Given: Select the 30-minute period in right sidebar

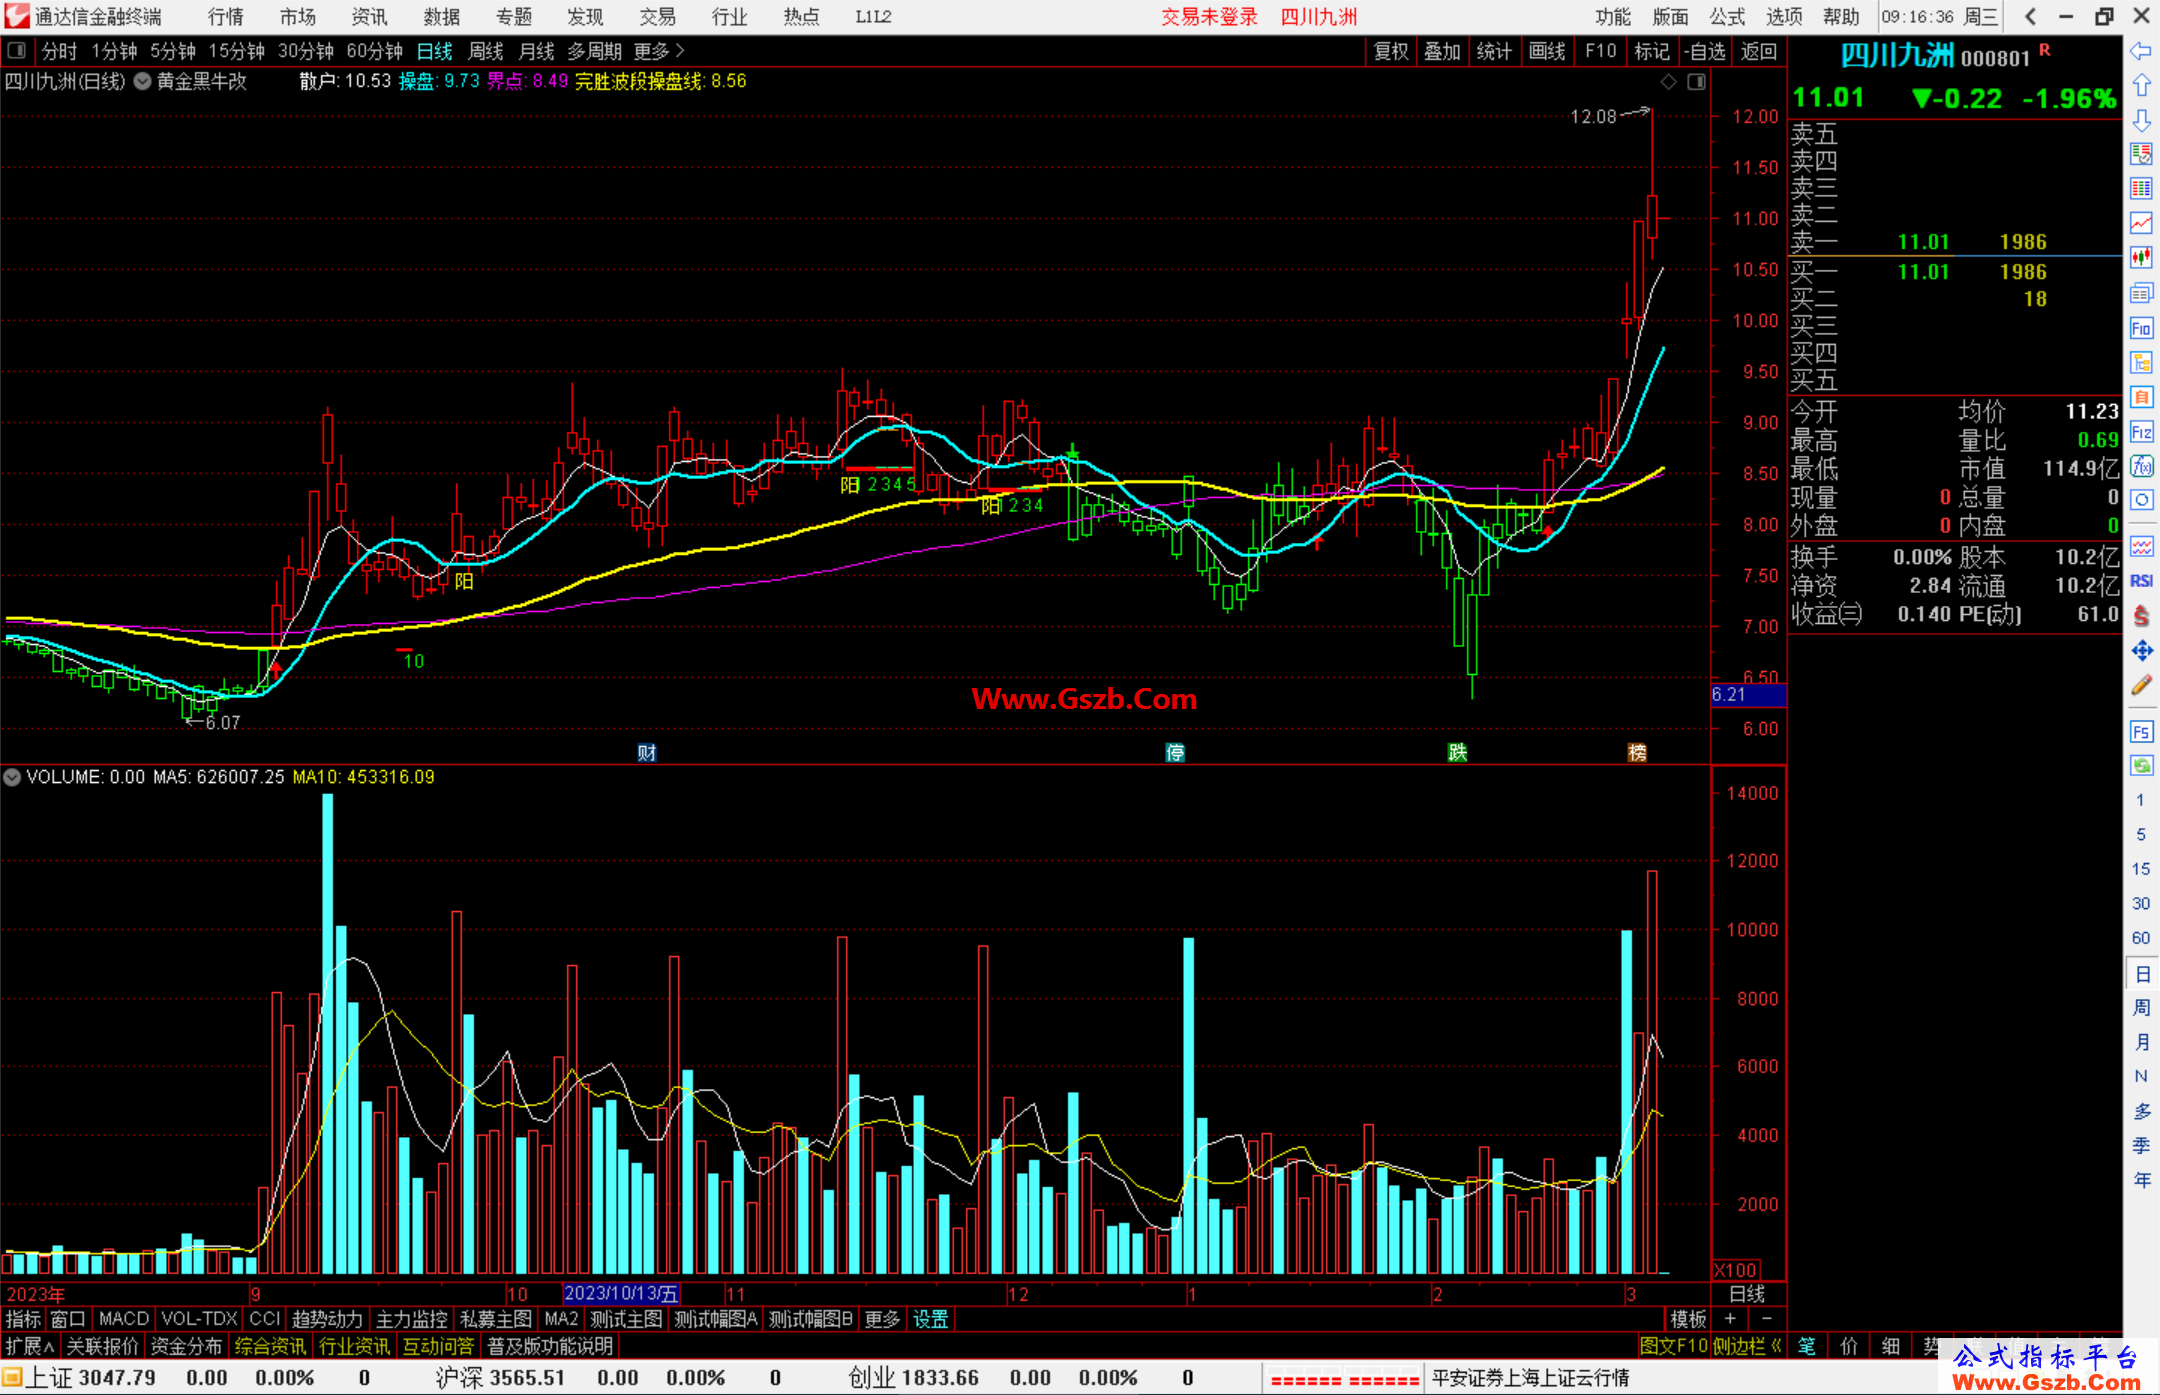Looking at the screenshot, I should (2141, 904).
